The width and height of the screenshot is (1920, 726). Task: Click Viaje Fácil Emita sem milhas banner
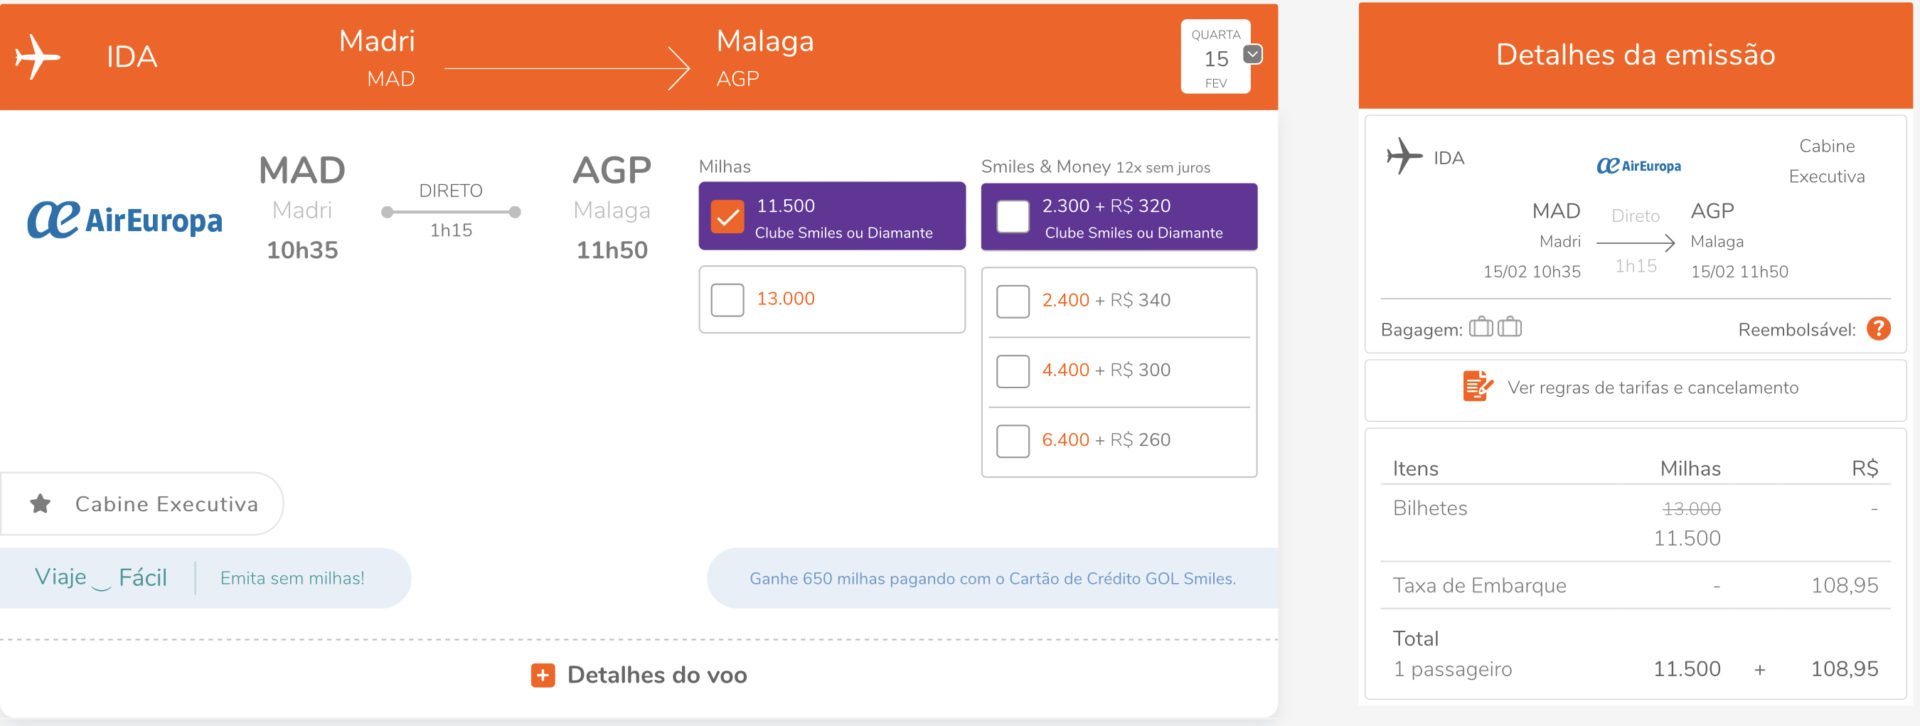[x=205, y=578]
